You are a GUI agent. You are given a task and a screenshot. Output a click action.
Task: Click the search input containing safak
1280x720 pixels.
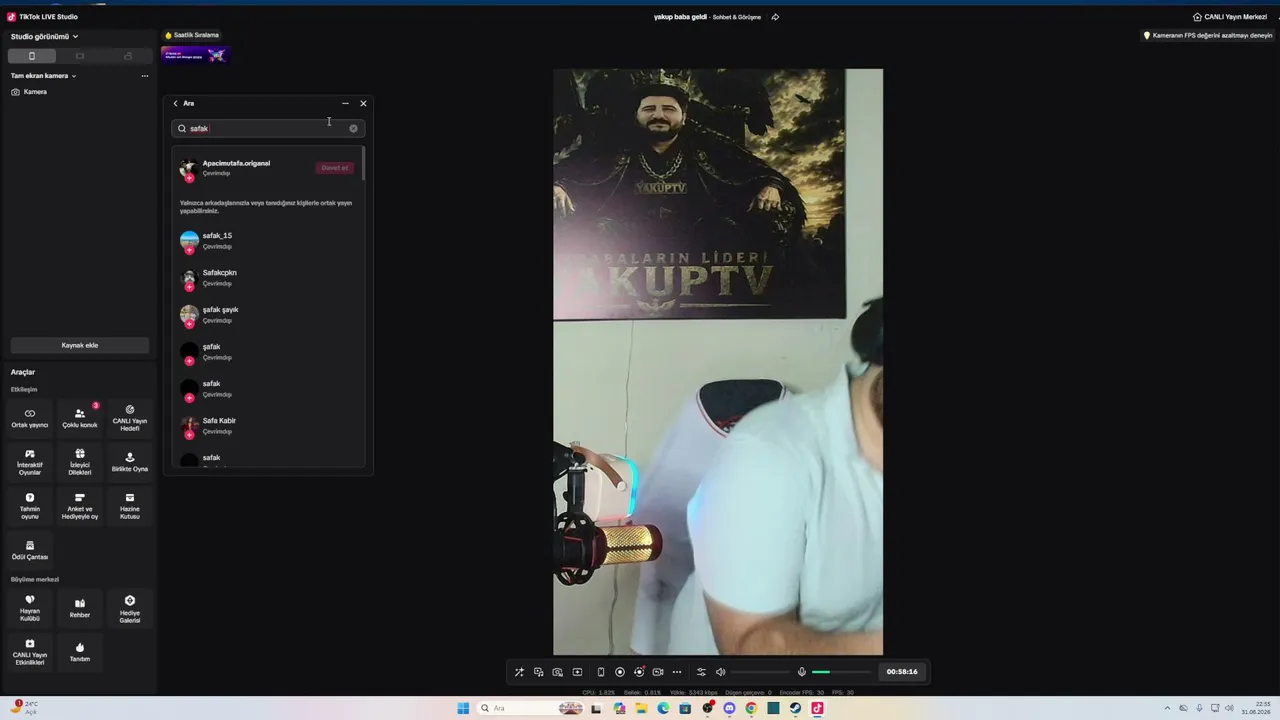coord(268,128)
